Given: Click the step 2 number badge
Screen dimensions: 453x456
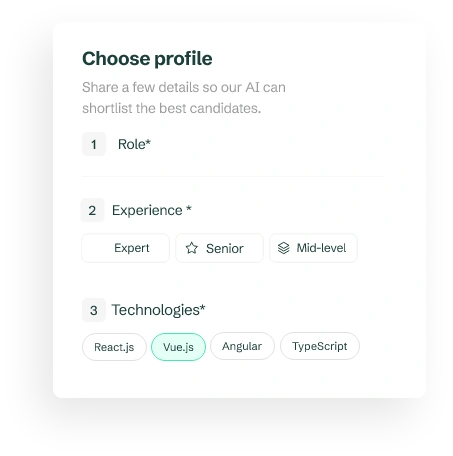Looking at the screenshot, I should point(92,210).
